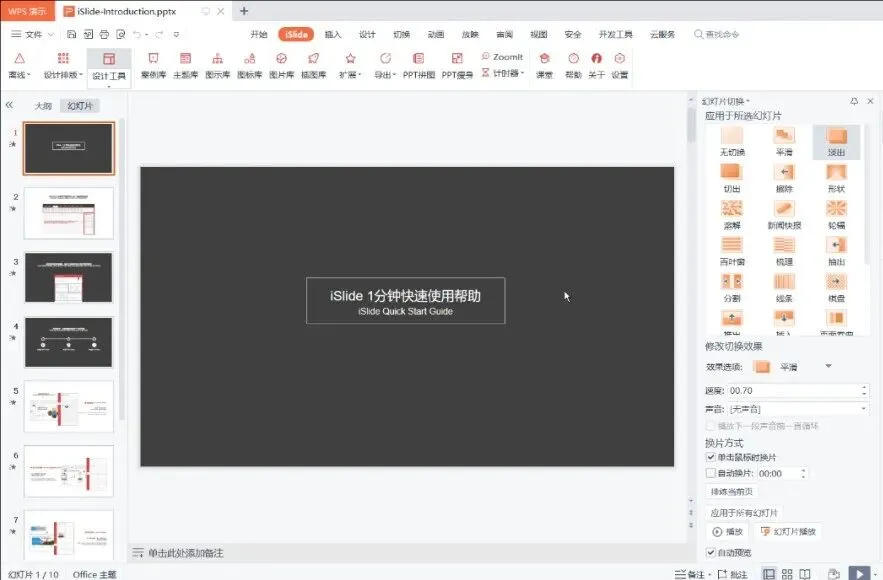Open the 案例库 case library
Image resolution: width=883 pixels, height=580 pixels.
pyautogui.click(x=153, y=65)
